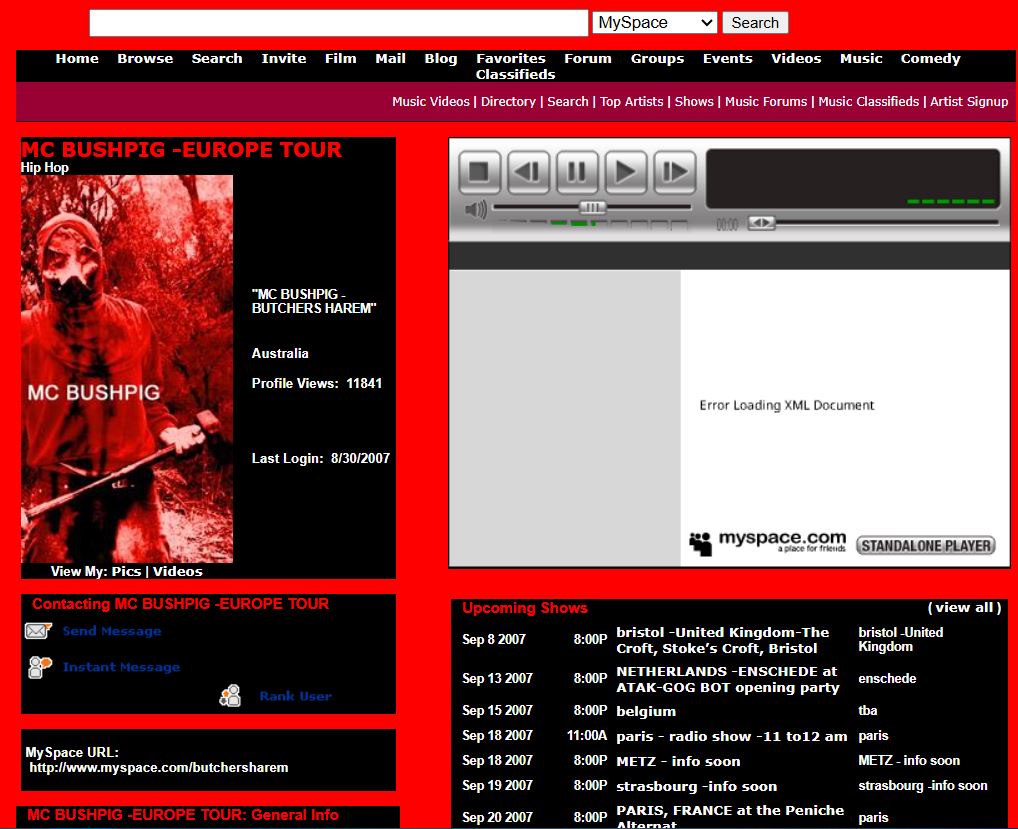Click the Rank User icon
1018x829 pixels.
point(231,696)
